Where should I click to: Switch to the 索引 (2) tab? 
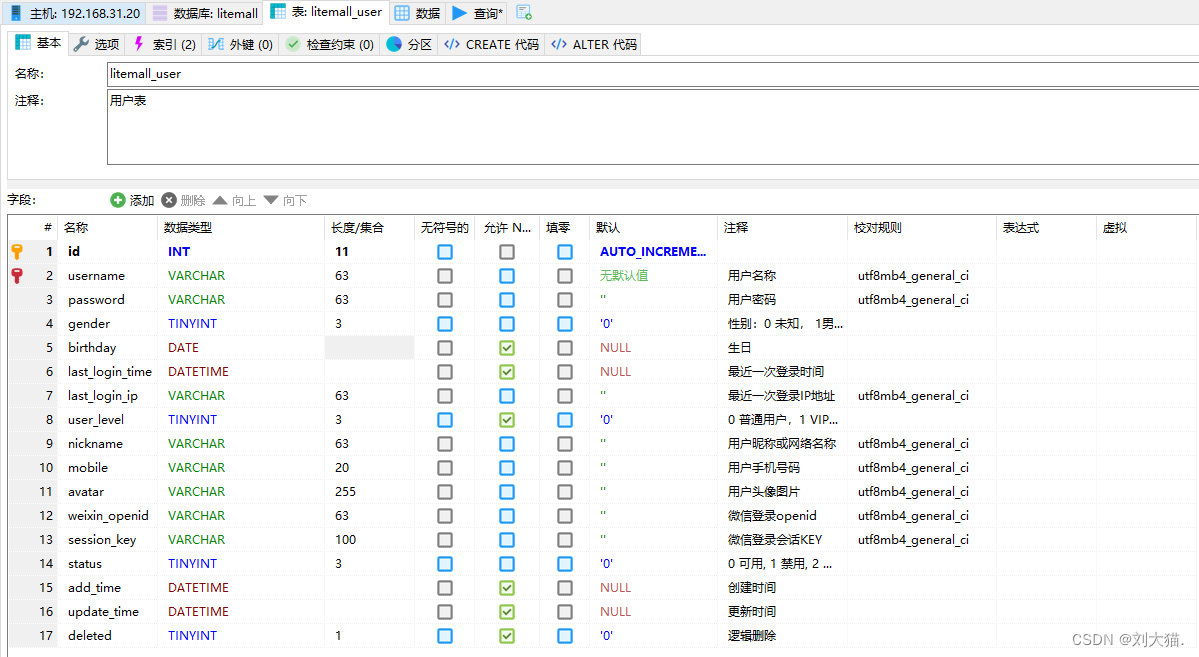click(164, 44)
